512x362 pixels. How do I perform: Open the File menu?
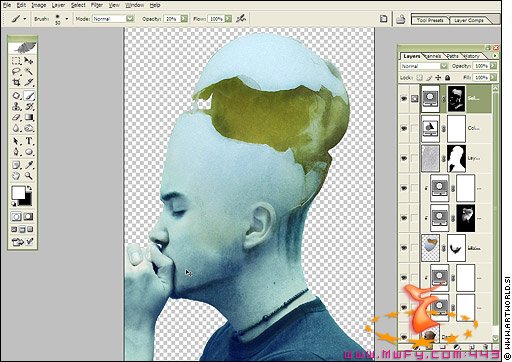point(7,5)
